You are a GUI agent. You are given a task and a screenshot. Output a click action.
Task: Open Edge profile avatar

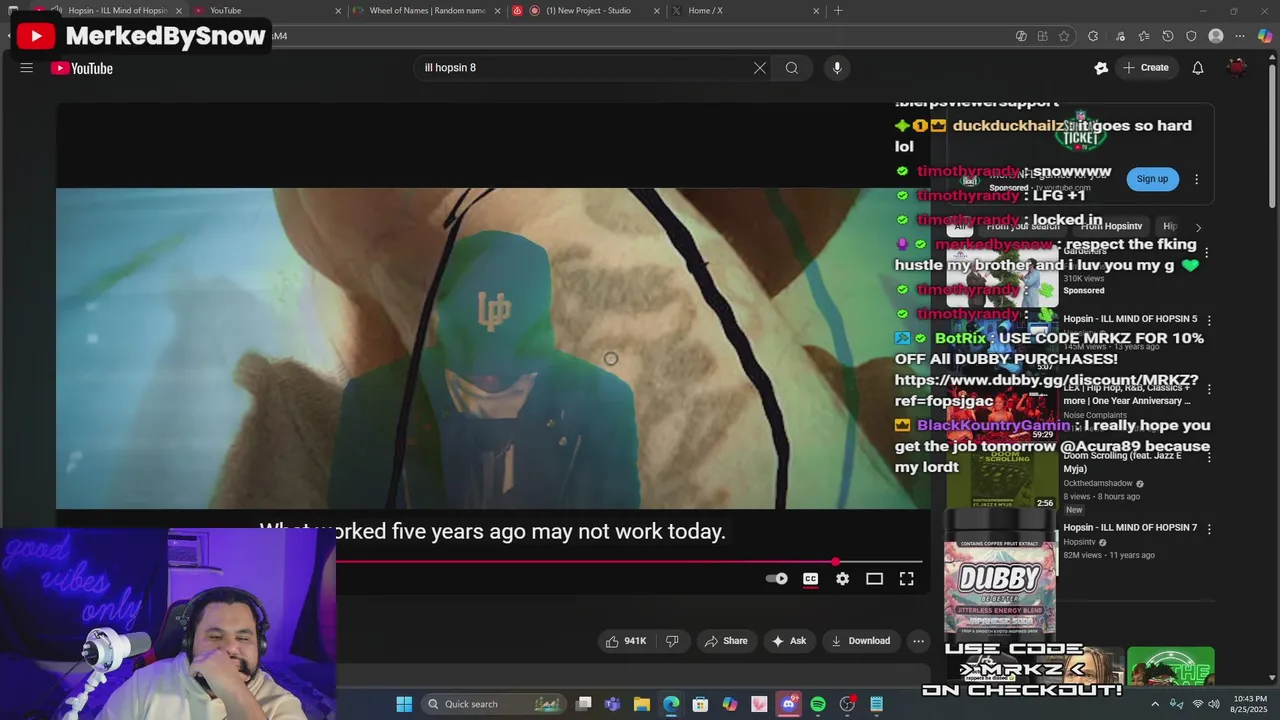coord(1216,36)
